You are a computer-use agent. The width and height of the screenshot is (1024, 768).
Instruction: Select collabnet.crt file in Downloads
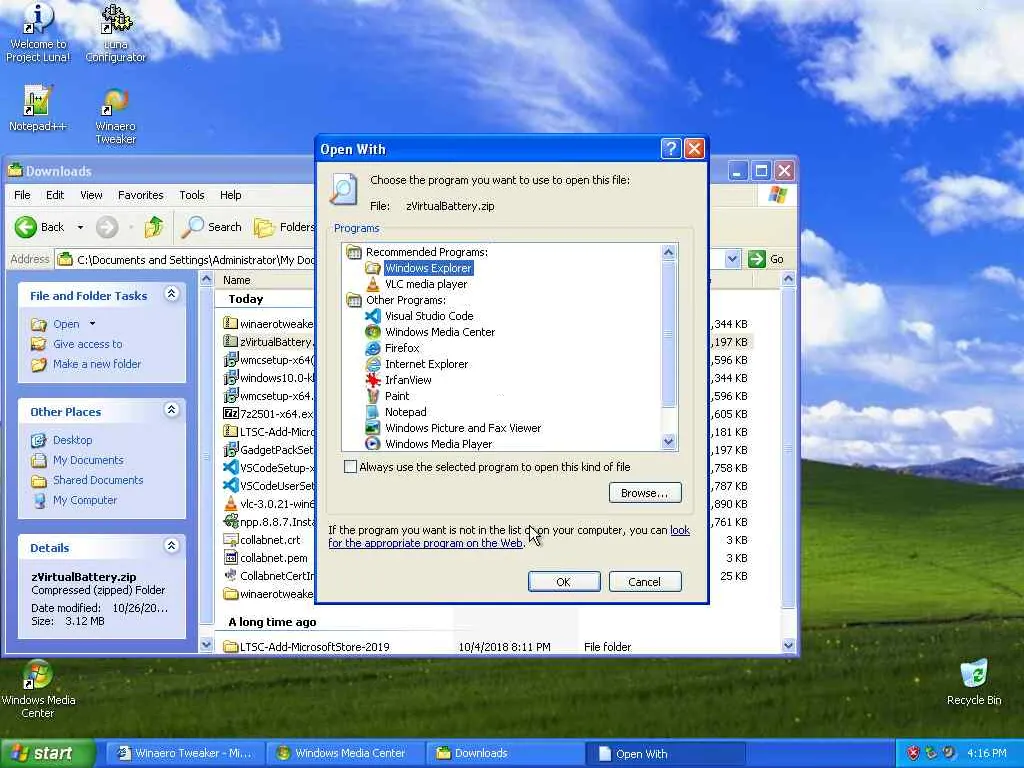pyautogui.click(x=270, y=540)
